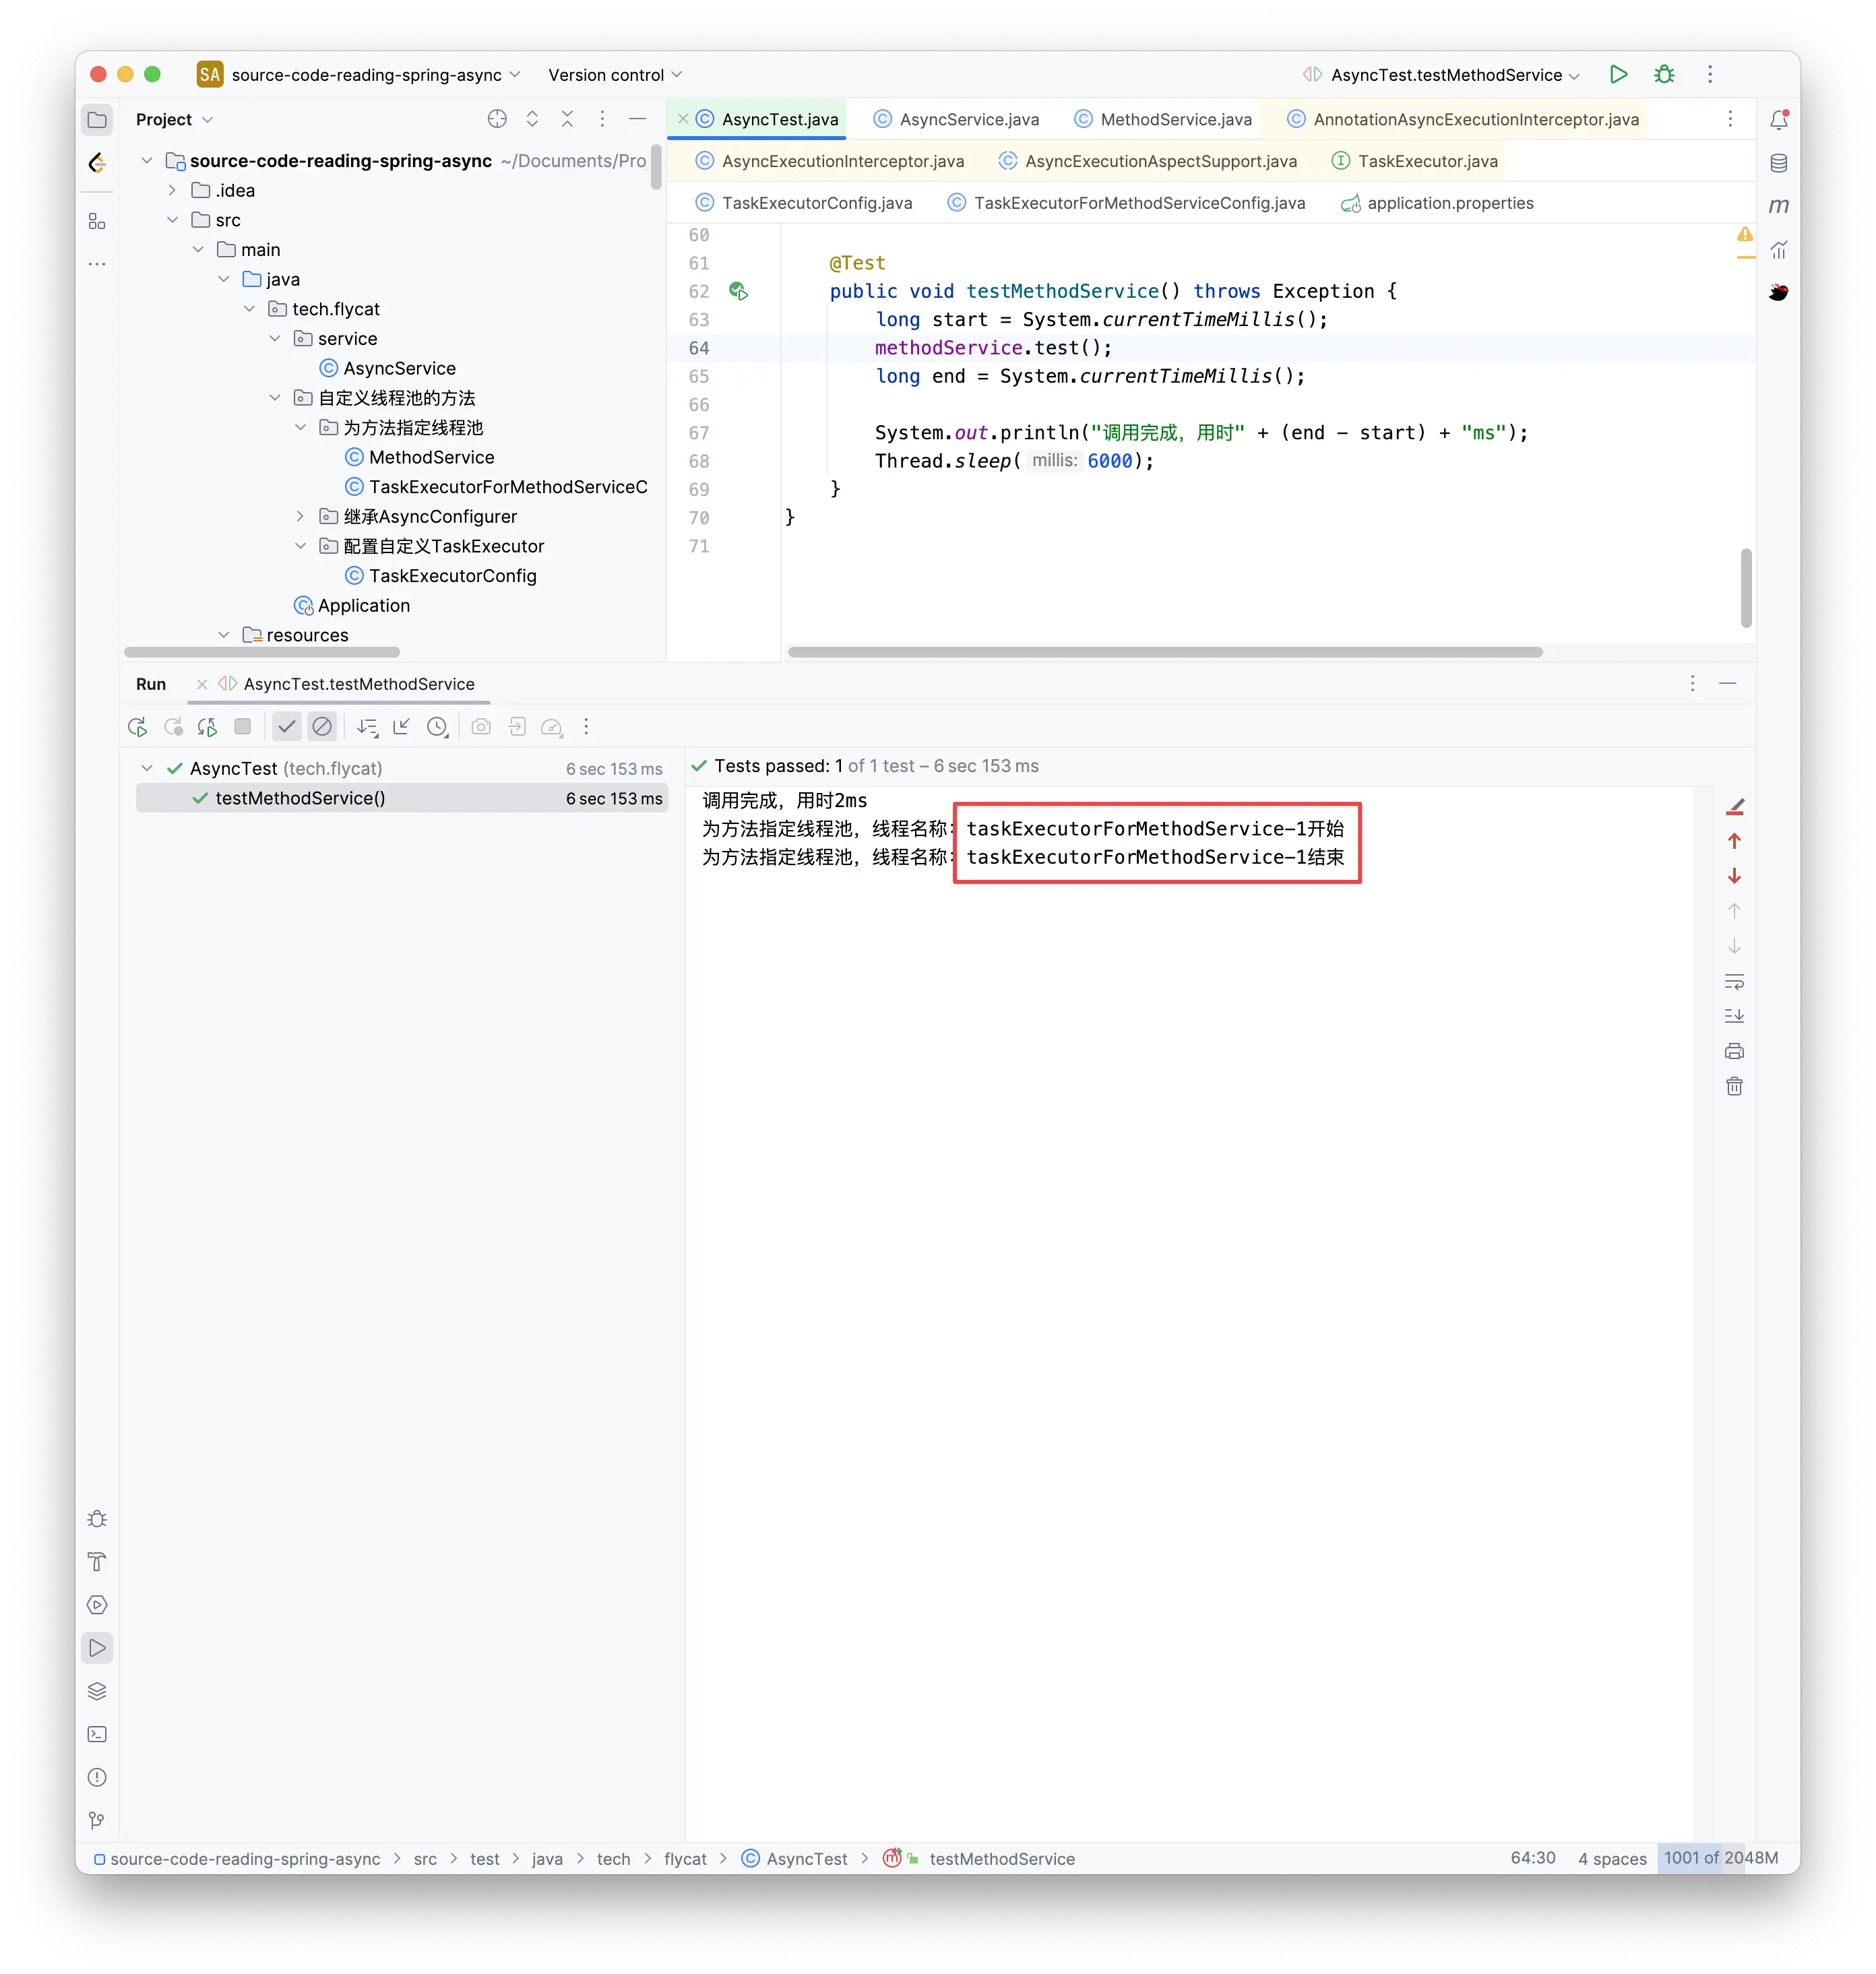Click the Stop square button in Run toolbar
Screen dimensions: 1876x1974
pos(242,727)
